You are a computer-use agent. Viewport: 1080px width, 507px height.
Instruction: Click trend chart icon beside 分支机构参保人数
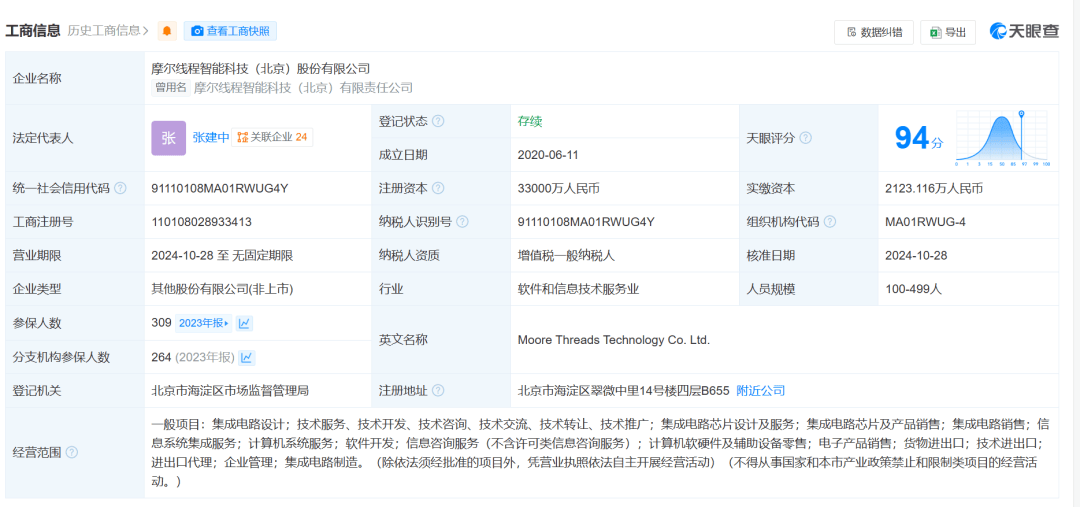(247, 358)
